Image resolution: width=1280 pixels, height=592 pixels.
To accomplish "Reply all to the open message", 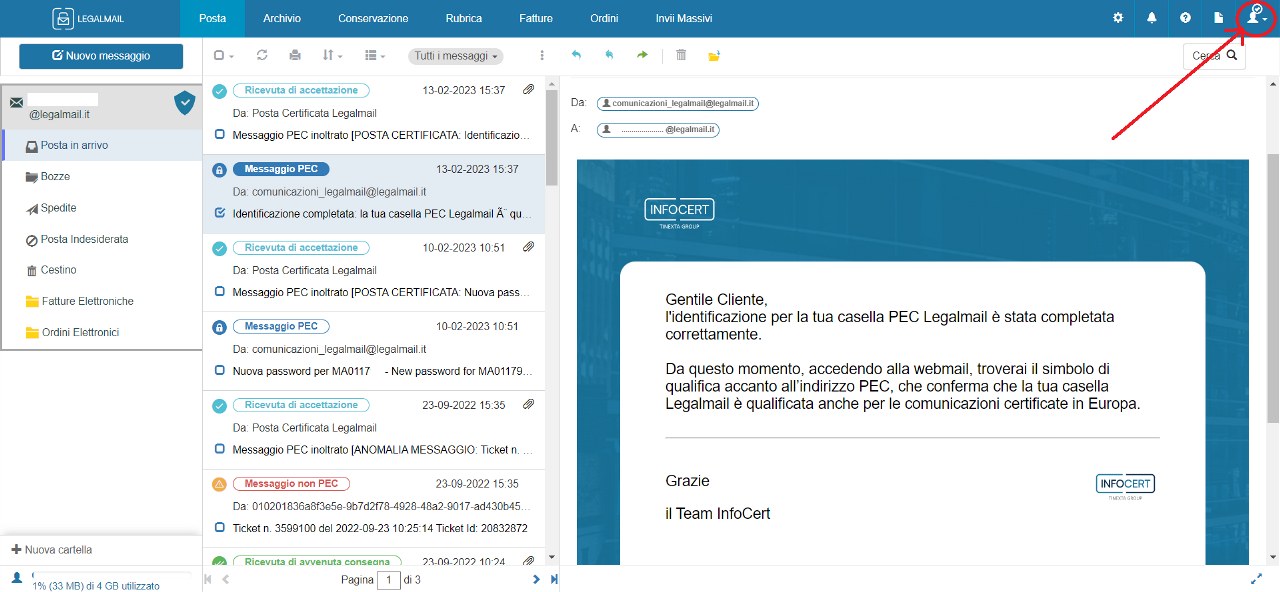I will (x=609, y=56).
